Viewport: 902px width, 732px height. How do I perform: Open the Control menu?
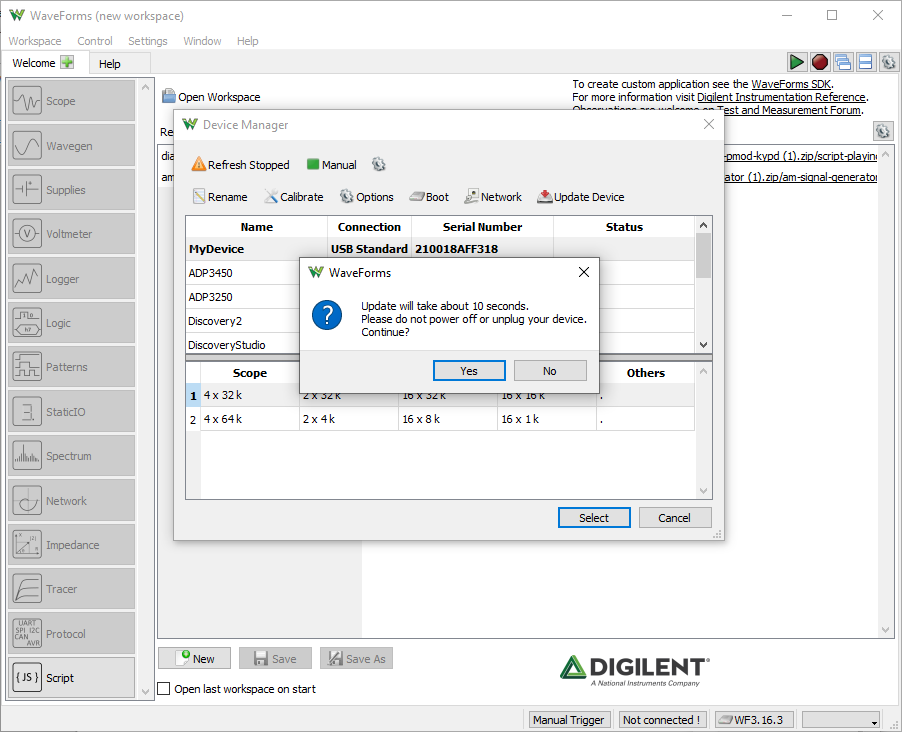[95, 41]
